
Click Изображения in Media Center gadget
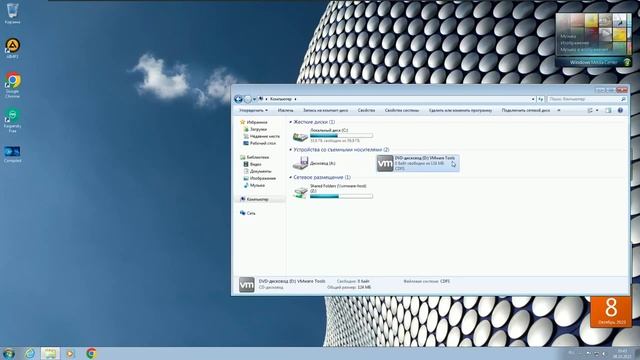(574, 43)
